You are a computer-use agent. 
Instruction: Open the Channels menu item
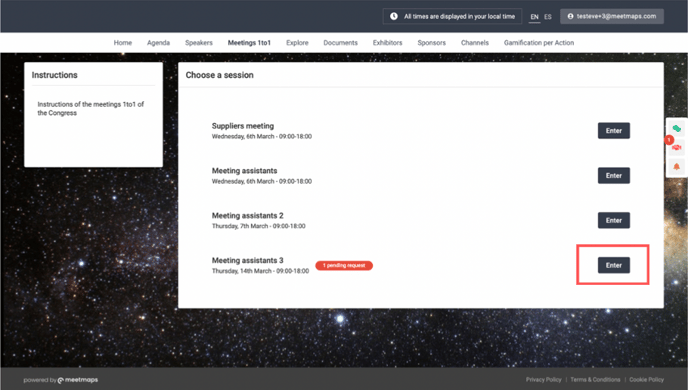click(475, 43)
